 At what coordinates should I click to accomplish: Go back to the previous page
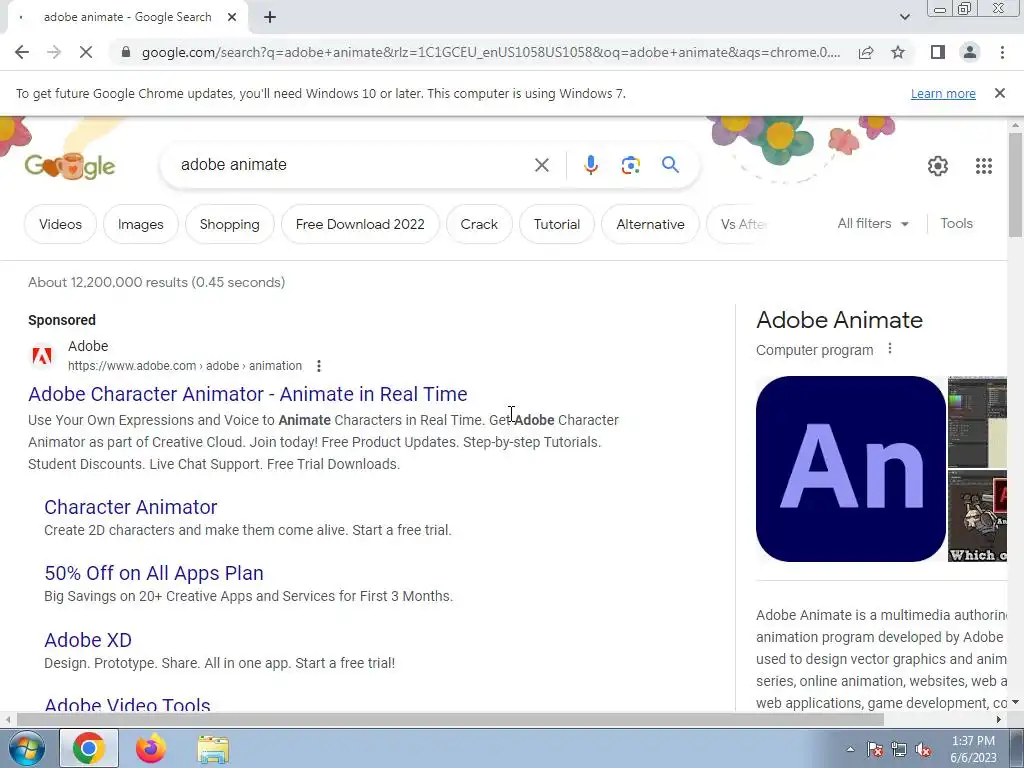22,52
